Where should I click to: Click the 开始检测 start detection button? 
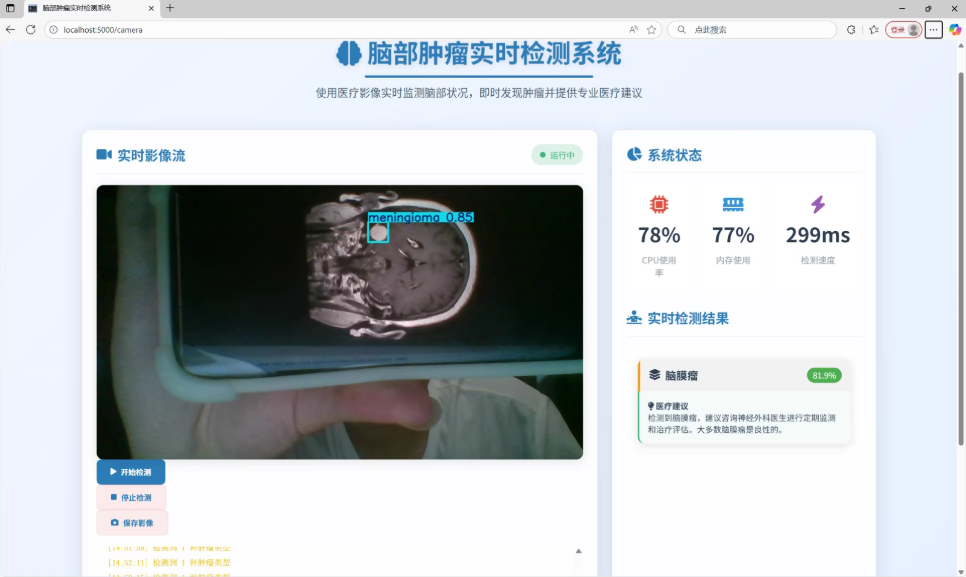click(x=131, y=472)
